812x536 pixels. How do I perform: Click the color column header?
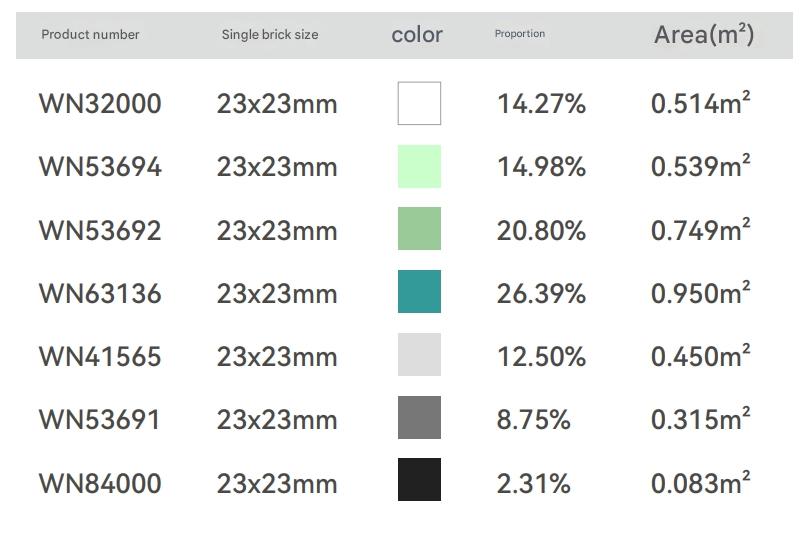(x=417, y=35)
